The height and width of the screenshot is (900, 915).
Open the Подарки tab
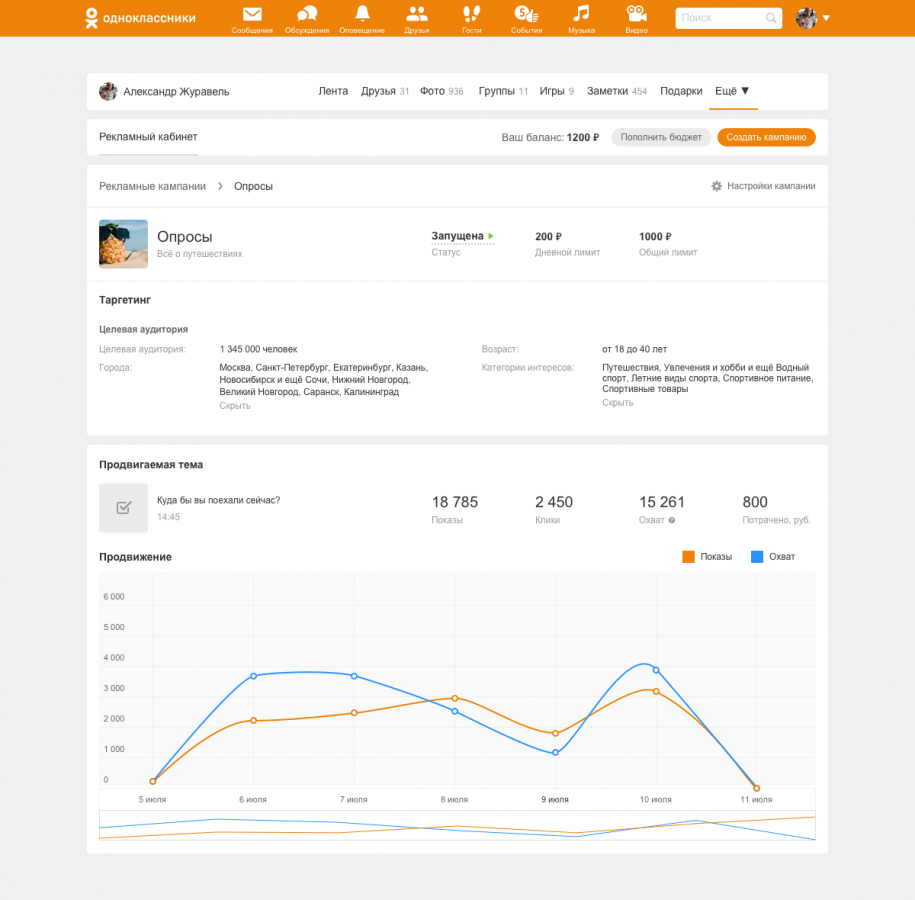pyautogui.click(x=681, y=91)
